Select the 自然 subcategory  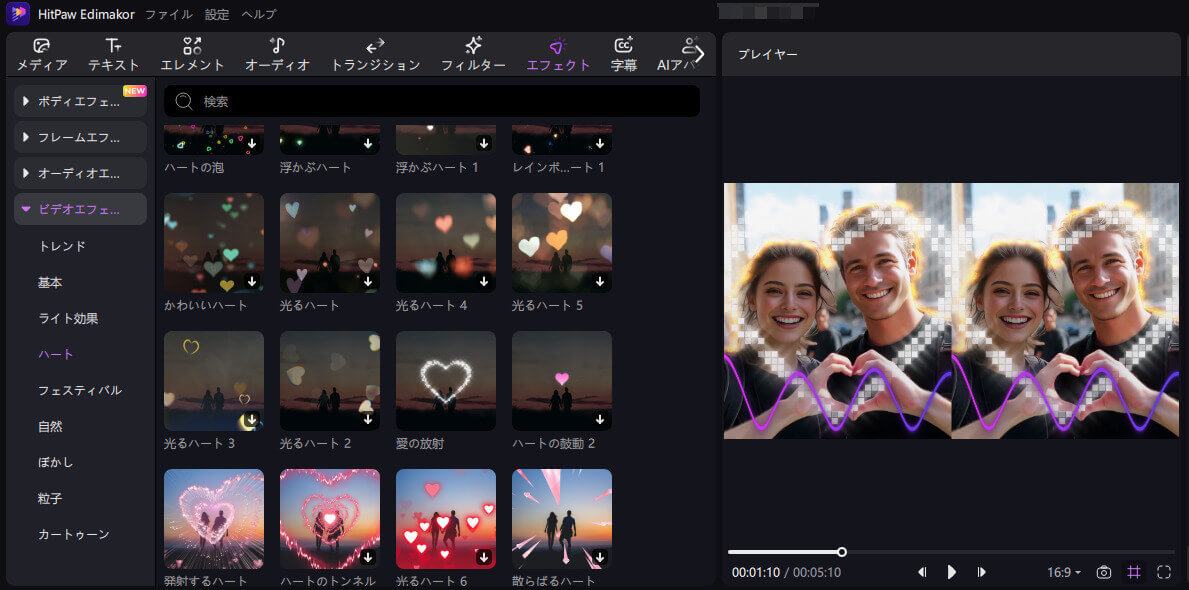point(50,427)
